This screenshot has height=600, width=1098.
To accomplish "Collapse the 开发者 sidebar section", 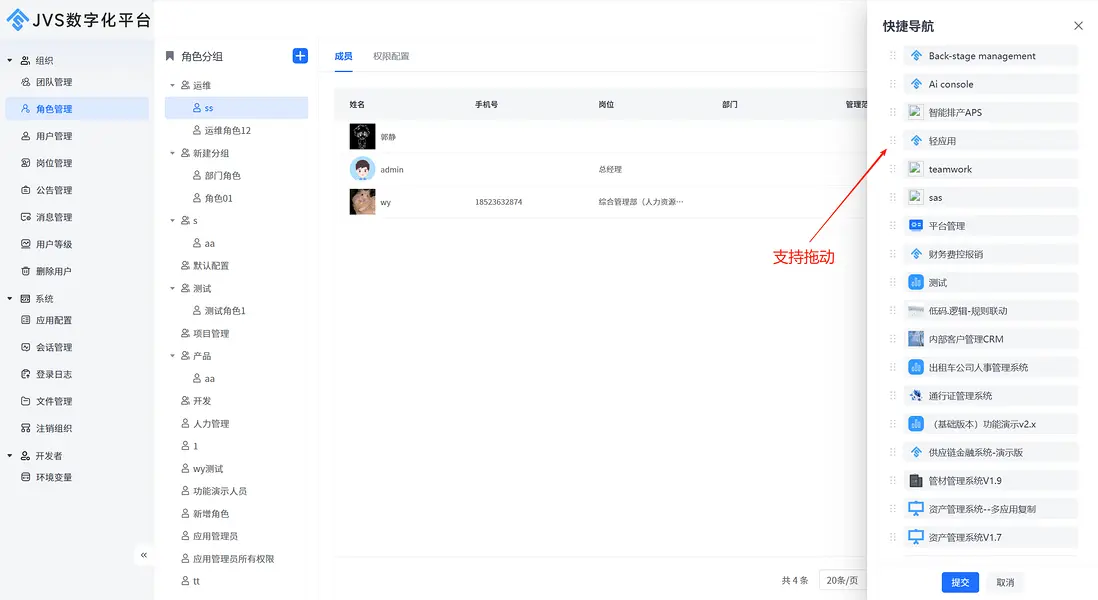I will point(10,455).
